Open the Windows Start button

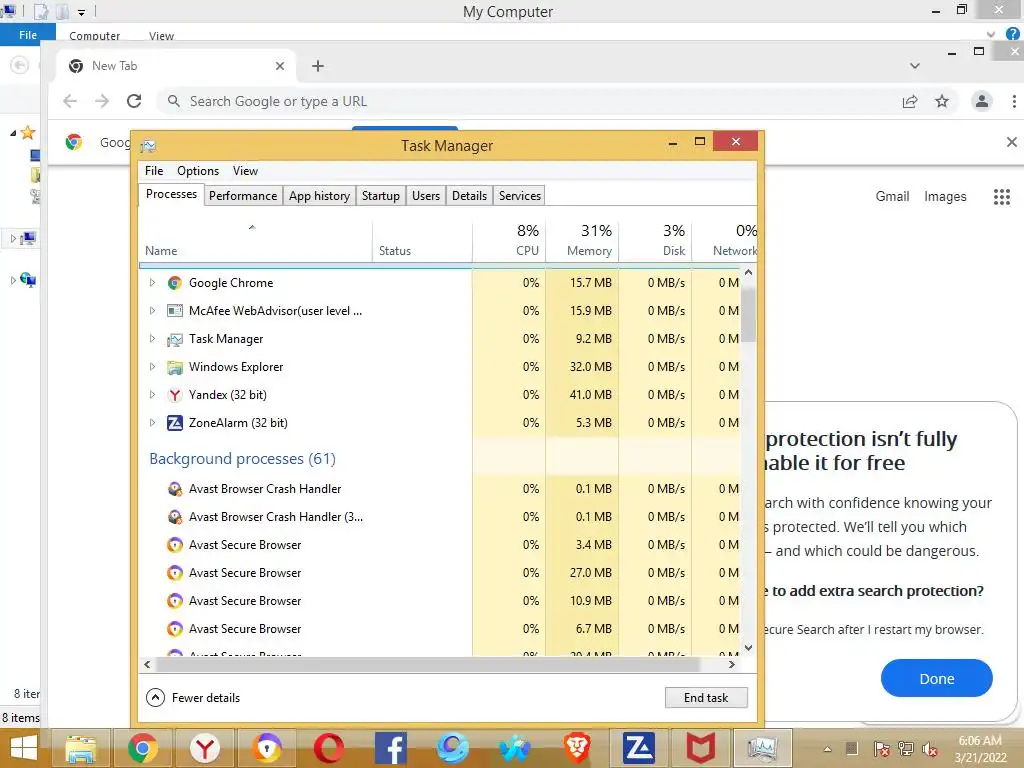tap(24, 748)
